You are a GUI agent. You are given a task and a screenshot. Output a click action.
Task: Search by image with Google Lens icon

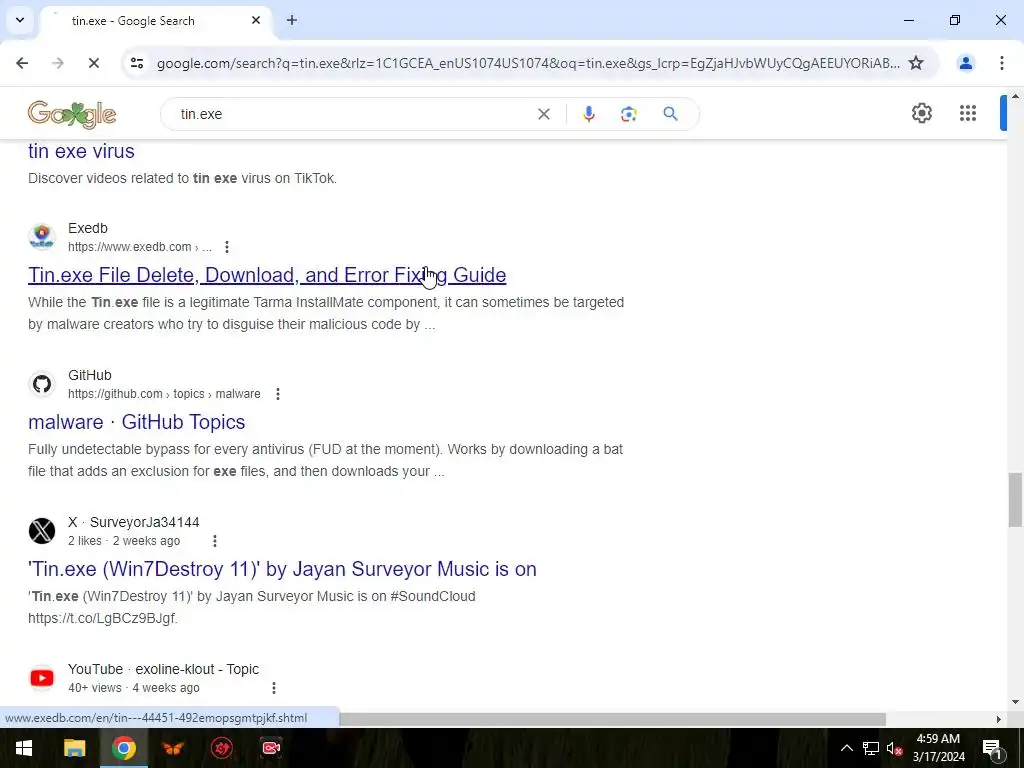(628, 114)
